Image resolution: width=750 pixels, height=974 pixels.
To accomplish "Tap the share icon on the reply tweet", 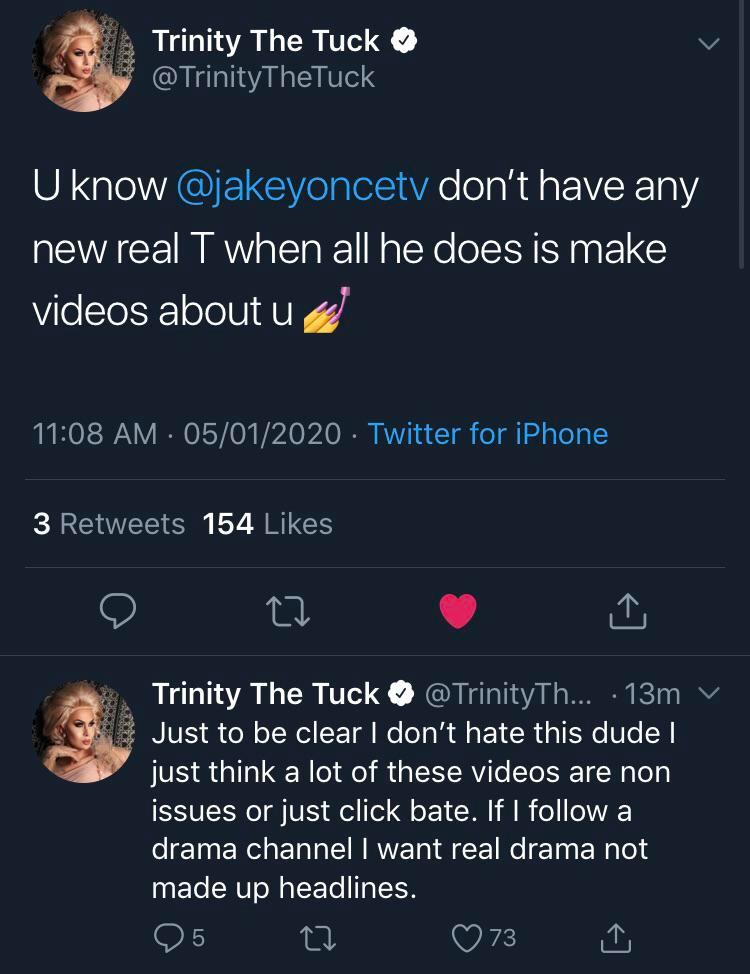I will pyautogui.click(x=617, y=938).
